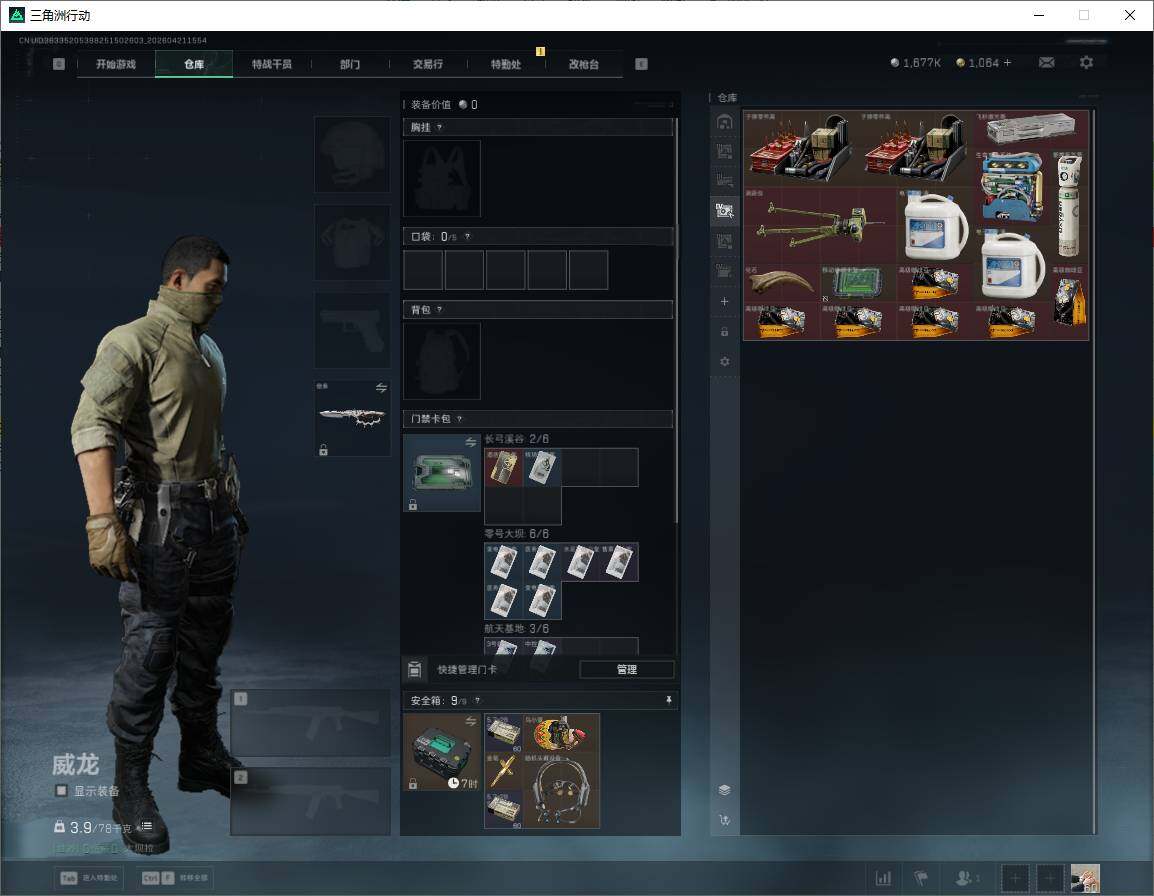Select the first keycard under 零号大坝
Screen dimensions: 1154x896
pos(503,562)
